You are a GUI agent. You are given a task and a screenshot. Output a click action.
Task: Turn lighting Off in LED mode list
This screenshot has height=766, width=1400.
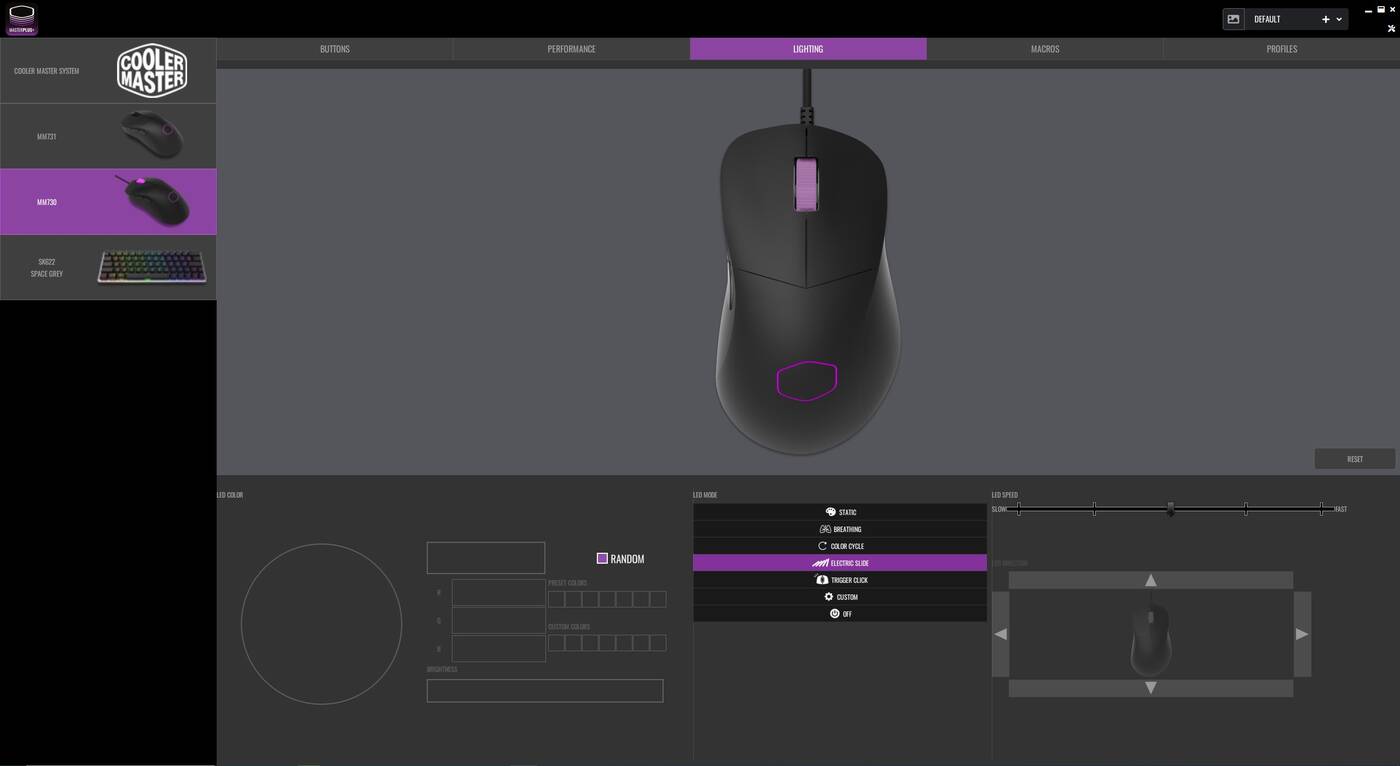[839, 614]
